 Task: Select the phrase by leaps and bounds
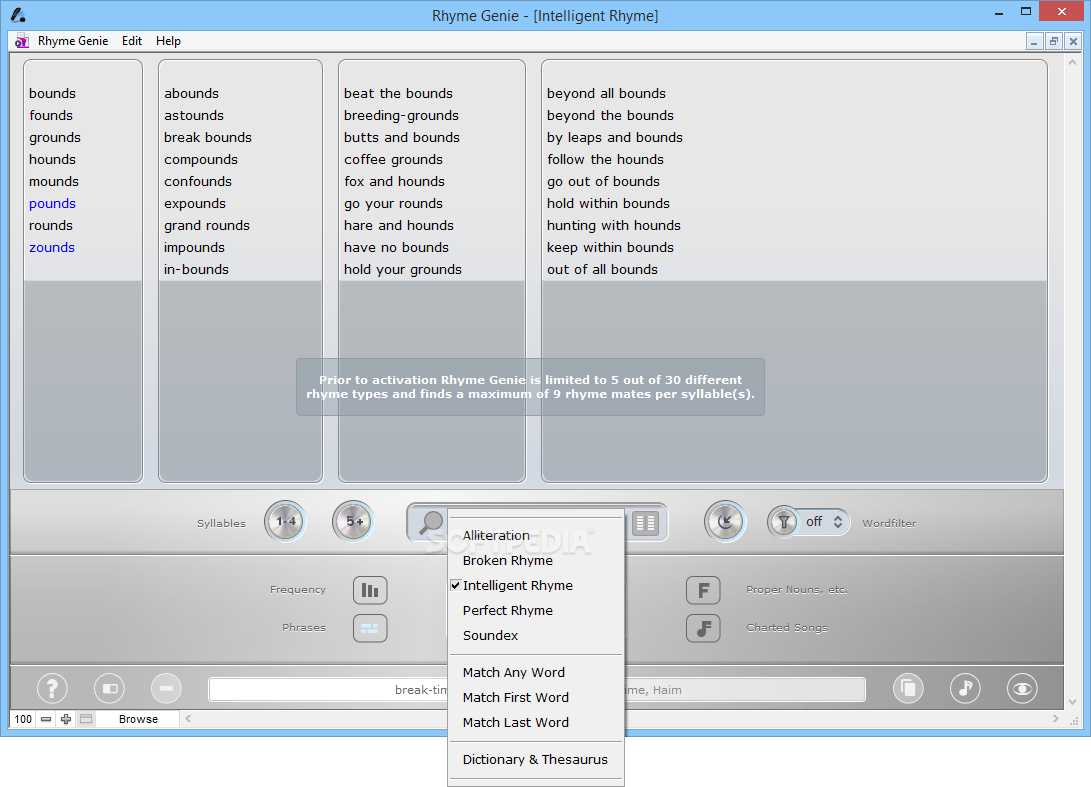point(614,137)
